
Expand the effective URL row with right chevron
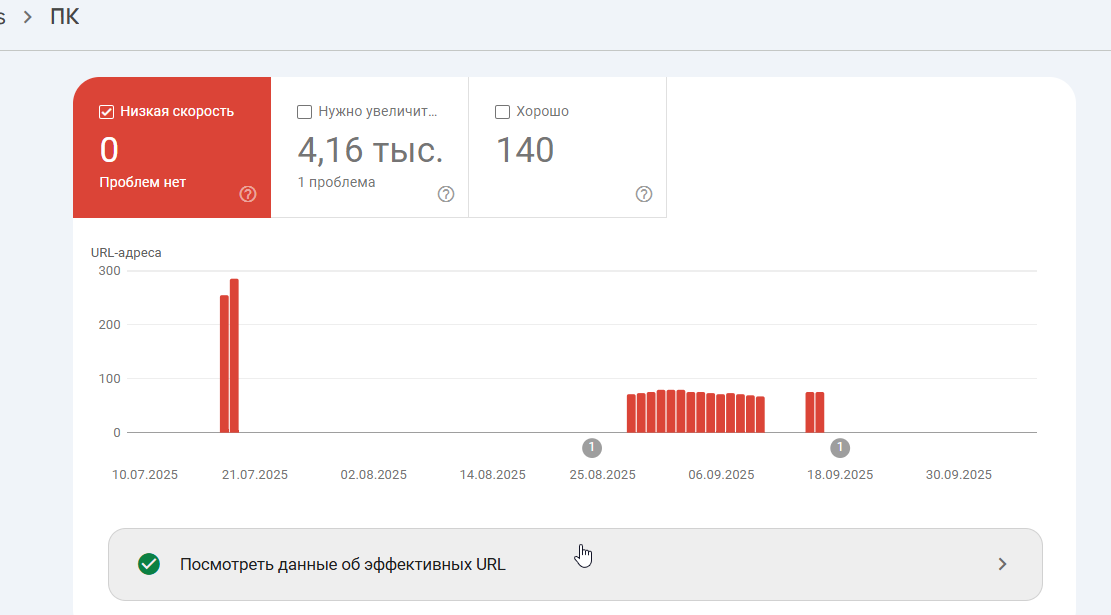coord(1002,564)
